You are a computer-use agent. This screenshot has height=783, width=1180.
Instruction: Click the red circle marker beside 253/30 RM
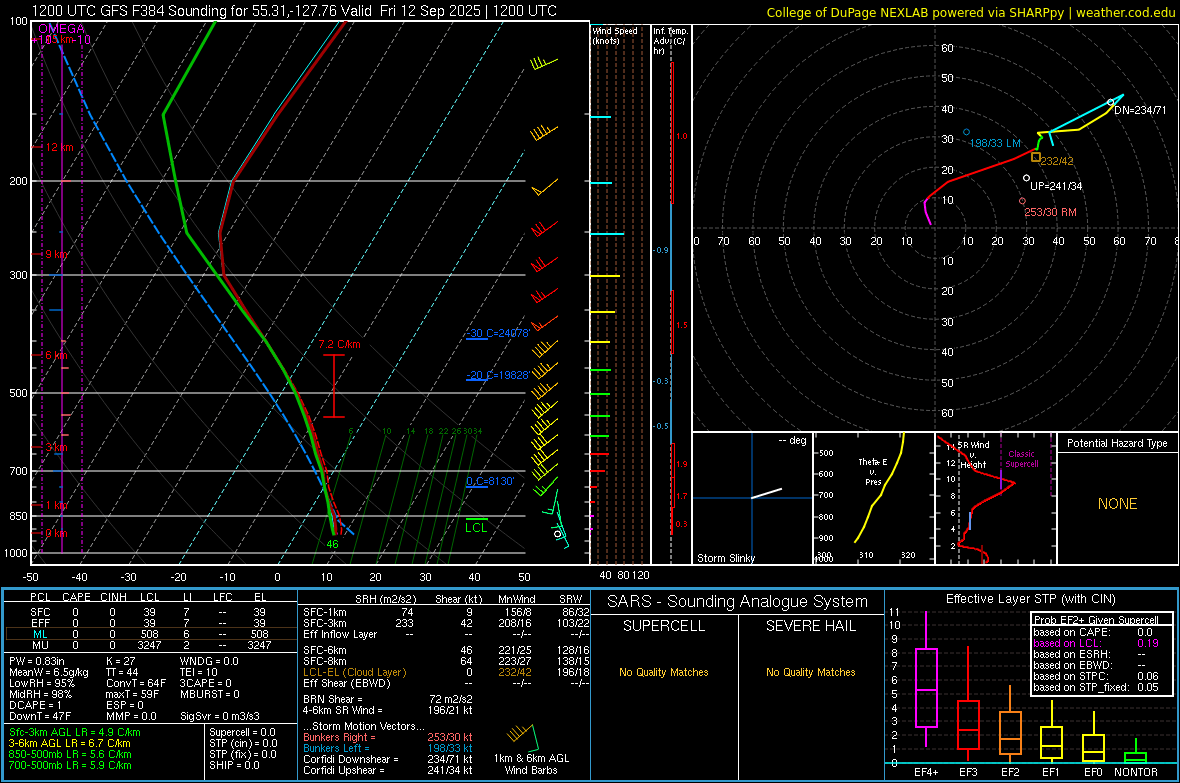pyautogui.click(x=1022, y=201)
